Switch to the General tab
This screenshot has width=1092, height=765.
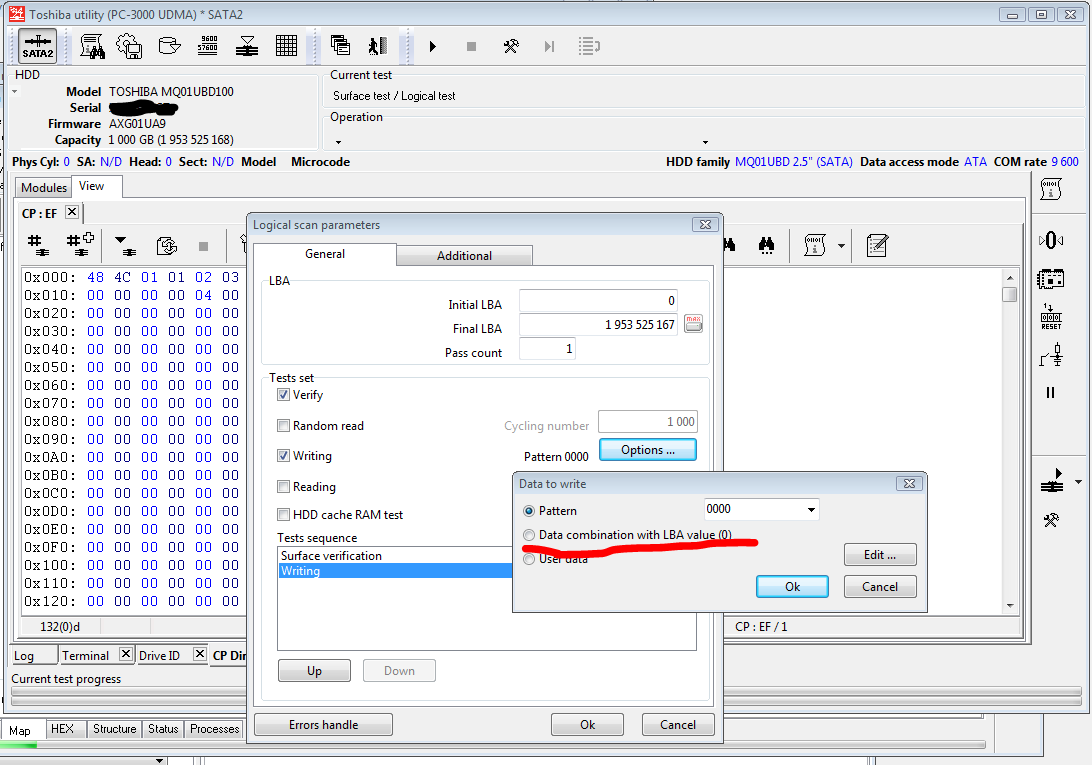coord(325,254)
